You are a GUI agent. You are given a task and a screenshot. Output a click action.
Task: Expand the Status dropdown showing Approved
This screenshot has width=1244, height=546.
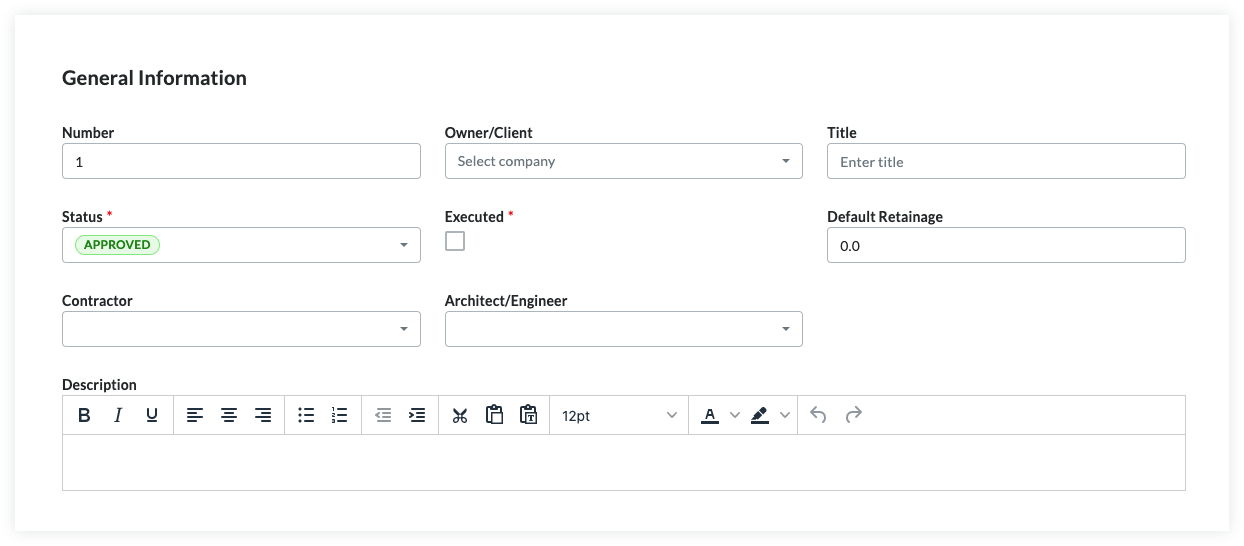point(241,245)
